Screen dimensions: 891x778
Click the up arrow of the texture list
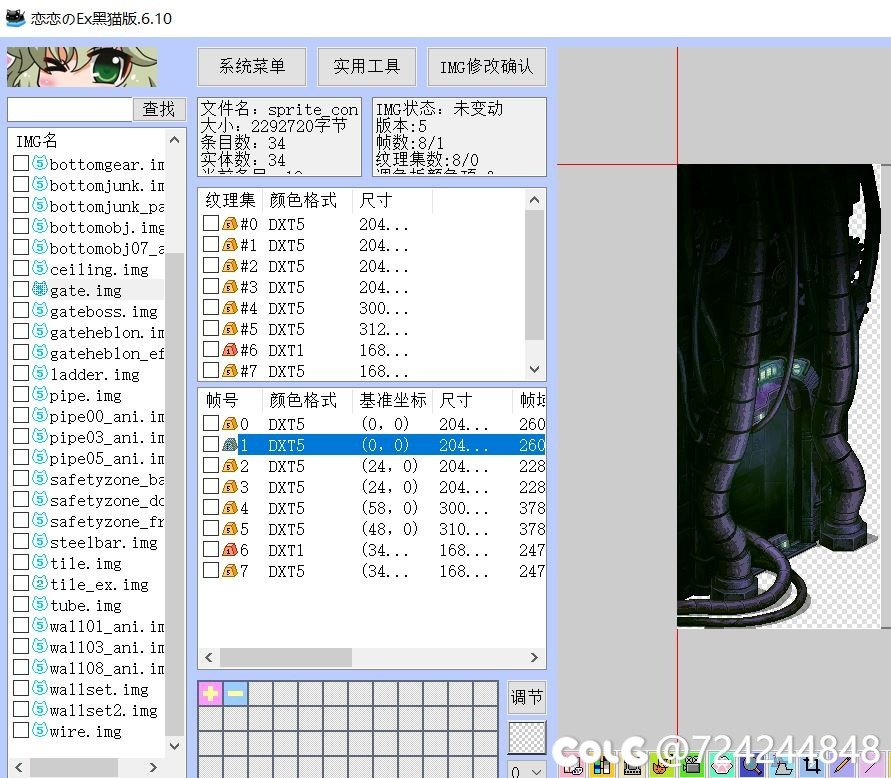coord(534,200)
